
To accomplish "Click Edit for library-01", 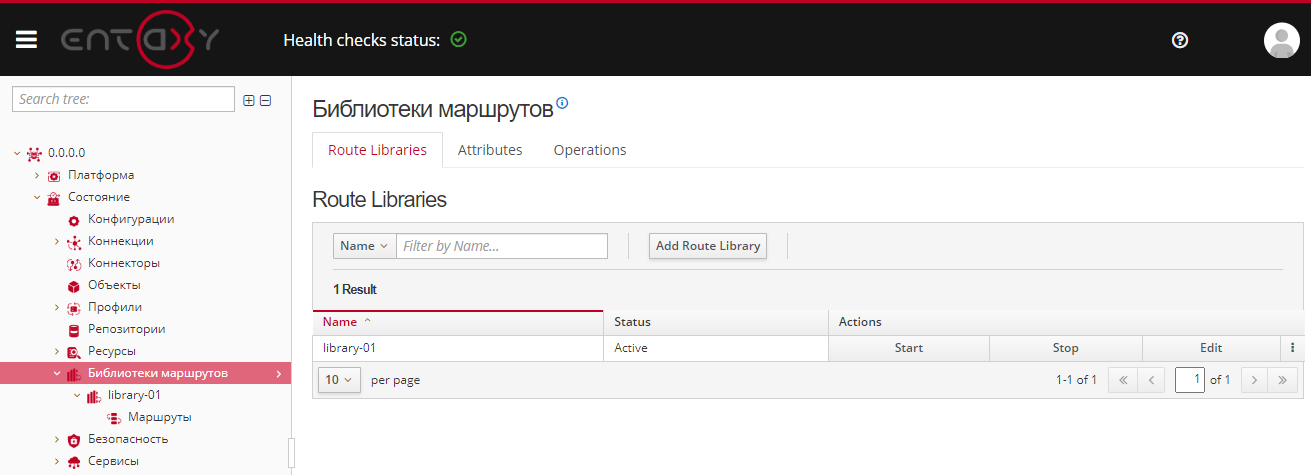I will click(1211, 348).
